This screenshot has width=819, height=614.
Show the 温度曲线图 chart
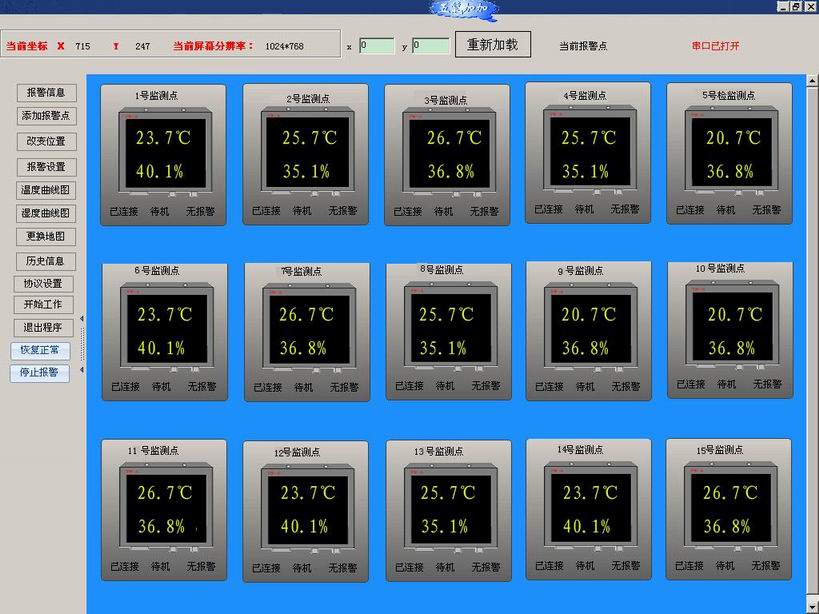[45, 190]
